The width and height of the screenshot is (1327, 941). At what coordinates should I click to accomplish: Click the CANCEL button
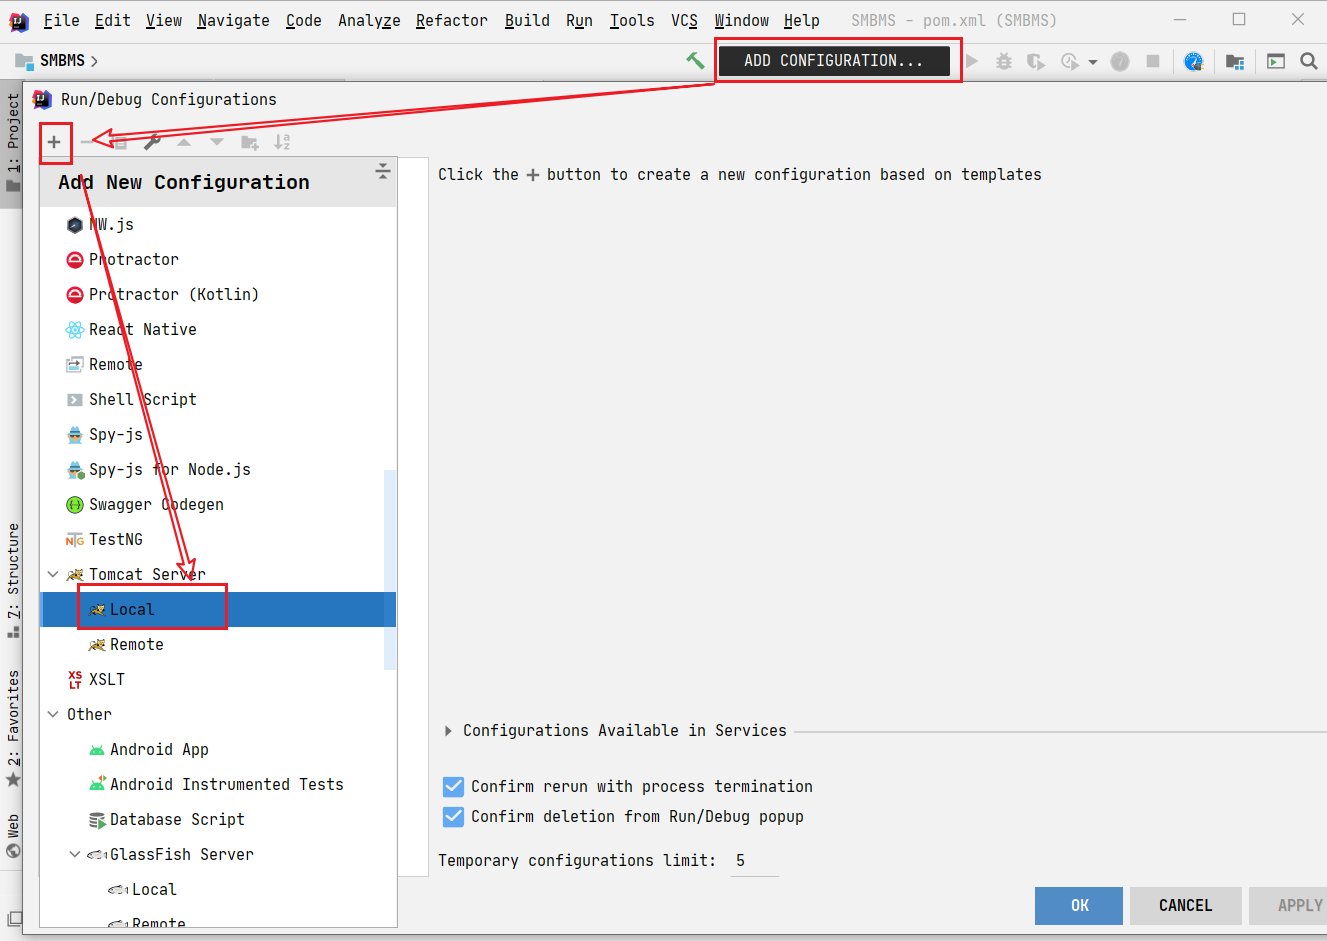[x=1186, y=906]
